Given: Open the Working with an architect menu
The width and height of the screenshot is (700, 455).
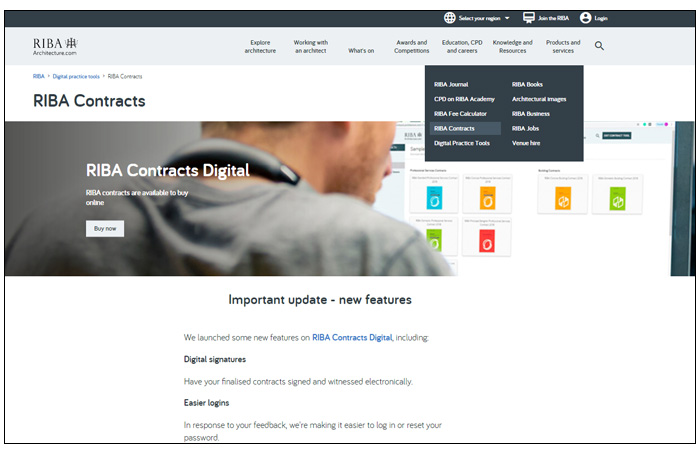Looking at the screenshot, I should (311, 46).
